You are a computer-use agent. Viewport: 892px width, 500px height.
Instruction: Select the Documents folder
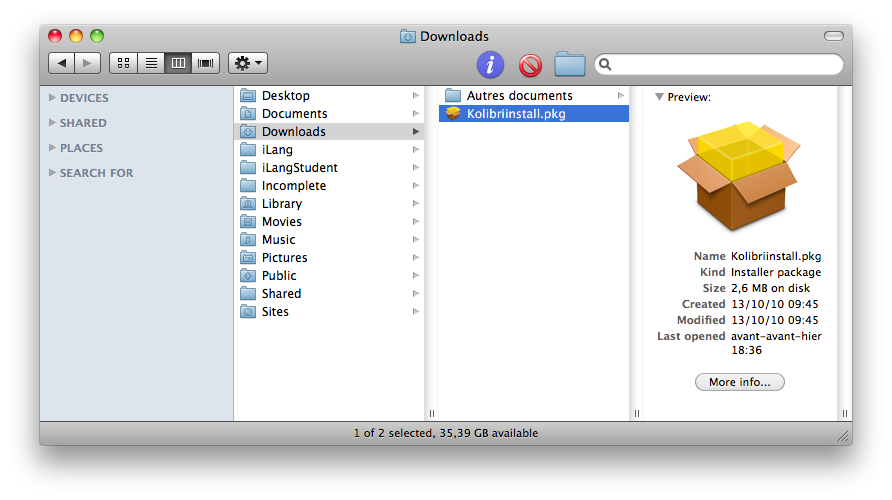coord(329,114)
